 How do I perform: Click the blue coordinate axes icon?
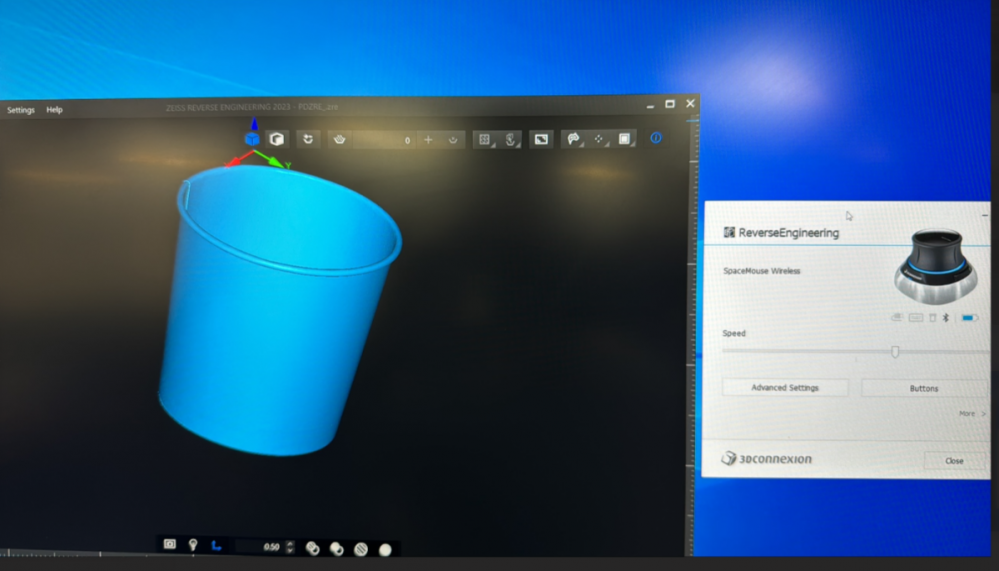coord(216,546)
